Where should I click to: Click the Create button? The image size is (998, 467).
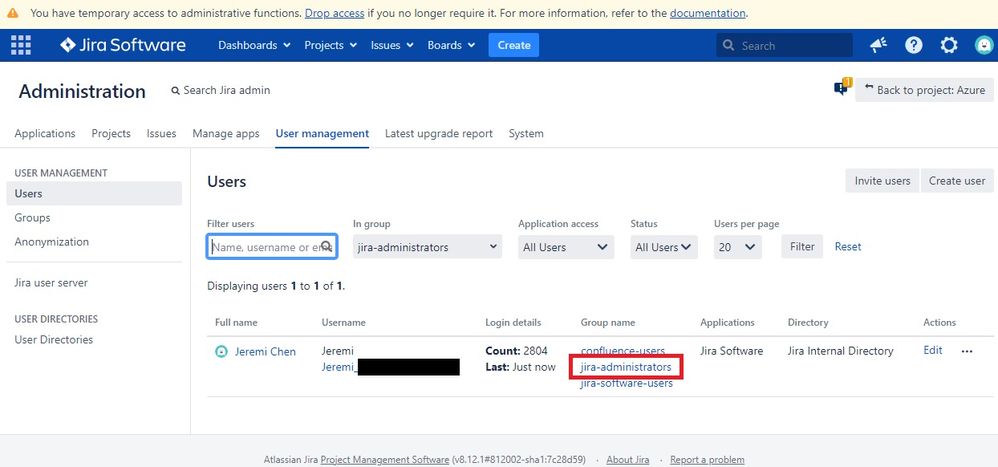(x=514, y=45)
